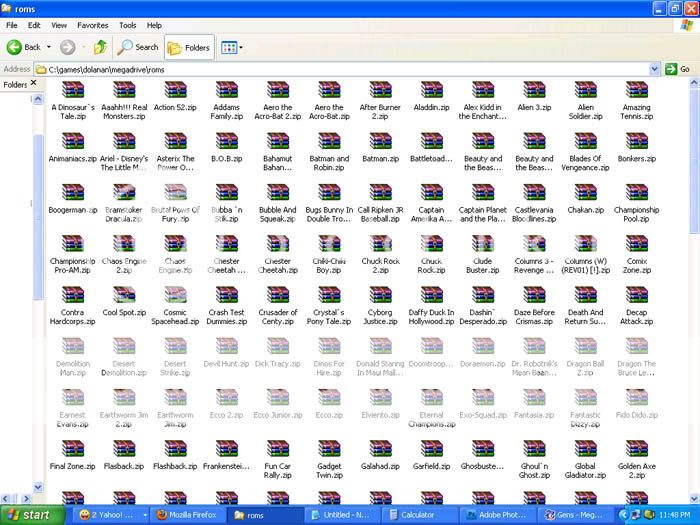The image size is (700, 525).
Task: Select Final Zone.zip archive icon
Action: 73,449
